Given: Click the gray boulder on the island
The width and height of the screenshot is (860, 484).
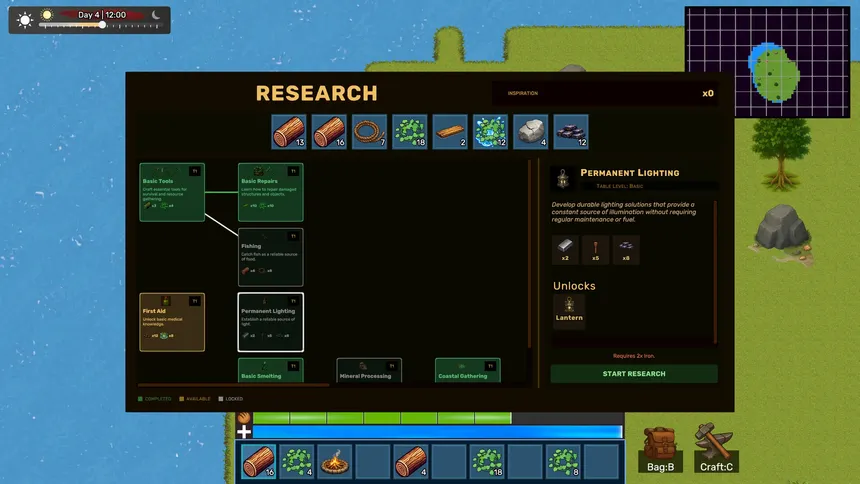Looking at the screenshot, I should pyautogui.click(x=783, y=230).
